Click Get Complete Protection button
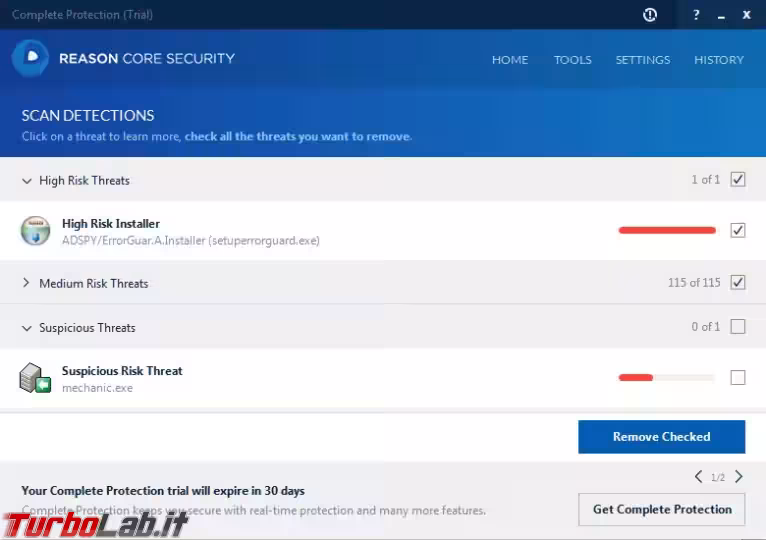 (x=661, y=509)
